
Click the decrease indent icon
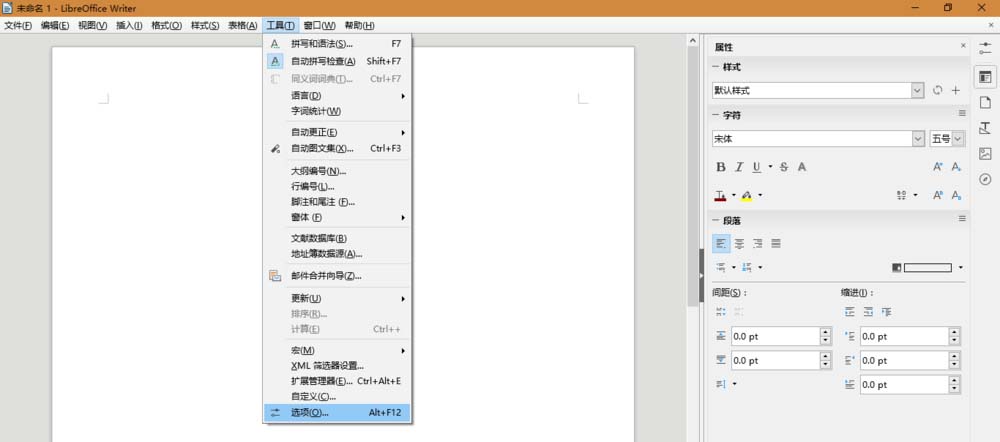pos(868,312)
